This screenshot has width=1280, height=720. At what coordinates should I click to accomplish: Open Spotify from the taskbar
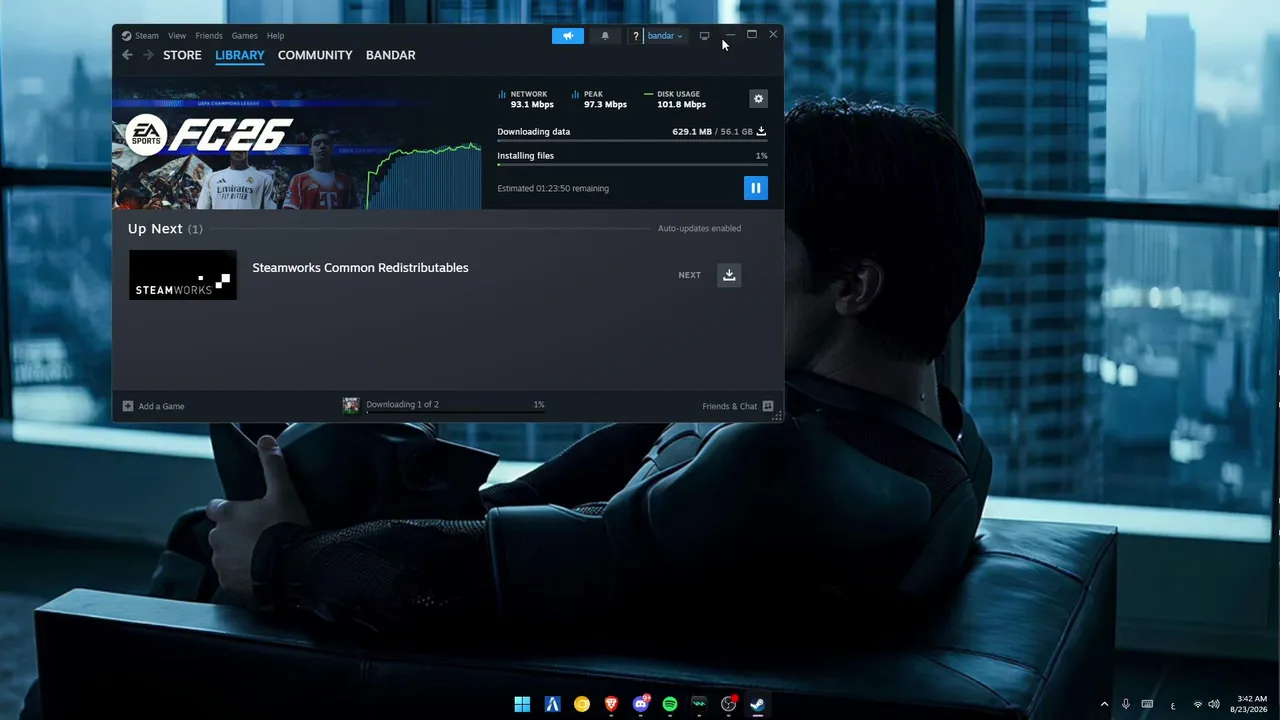pyautogui.click(x=670, y=704)
